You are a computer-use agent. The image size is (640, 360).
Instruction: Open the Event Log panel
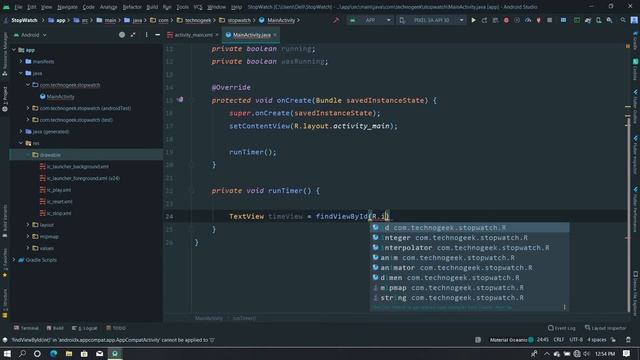(x=562, y=328)
